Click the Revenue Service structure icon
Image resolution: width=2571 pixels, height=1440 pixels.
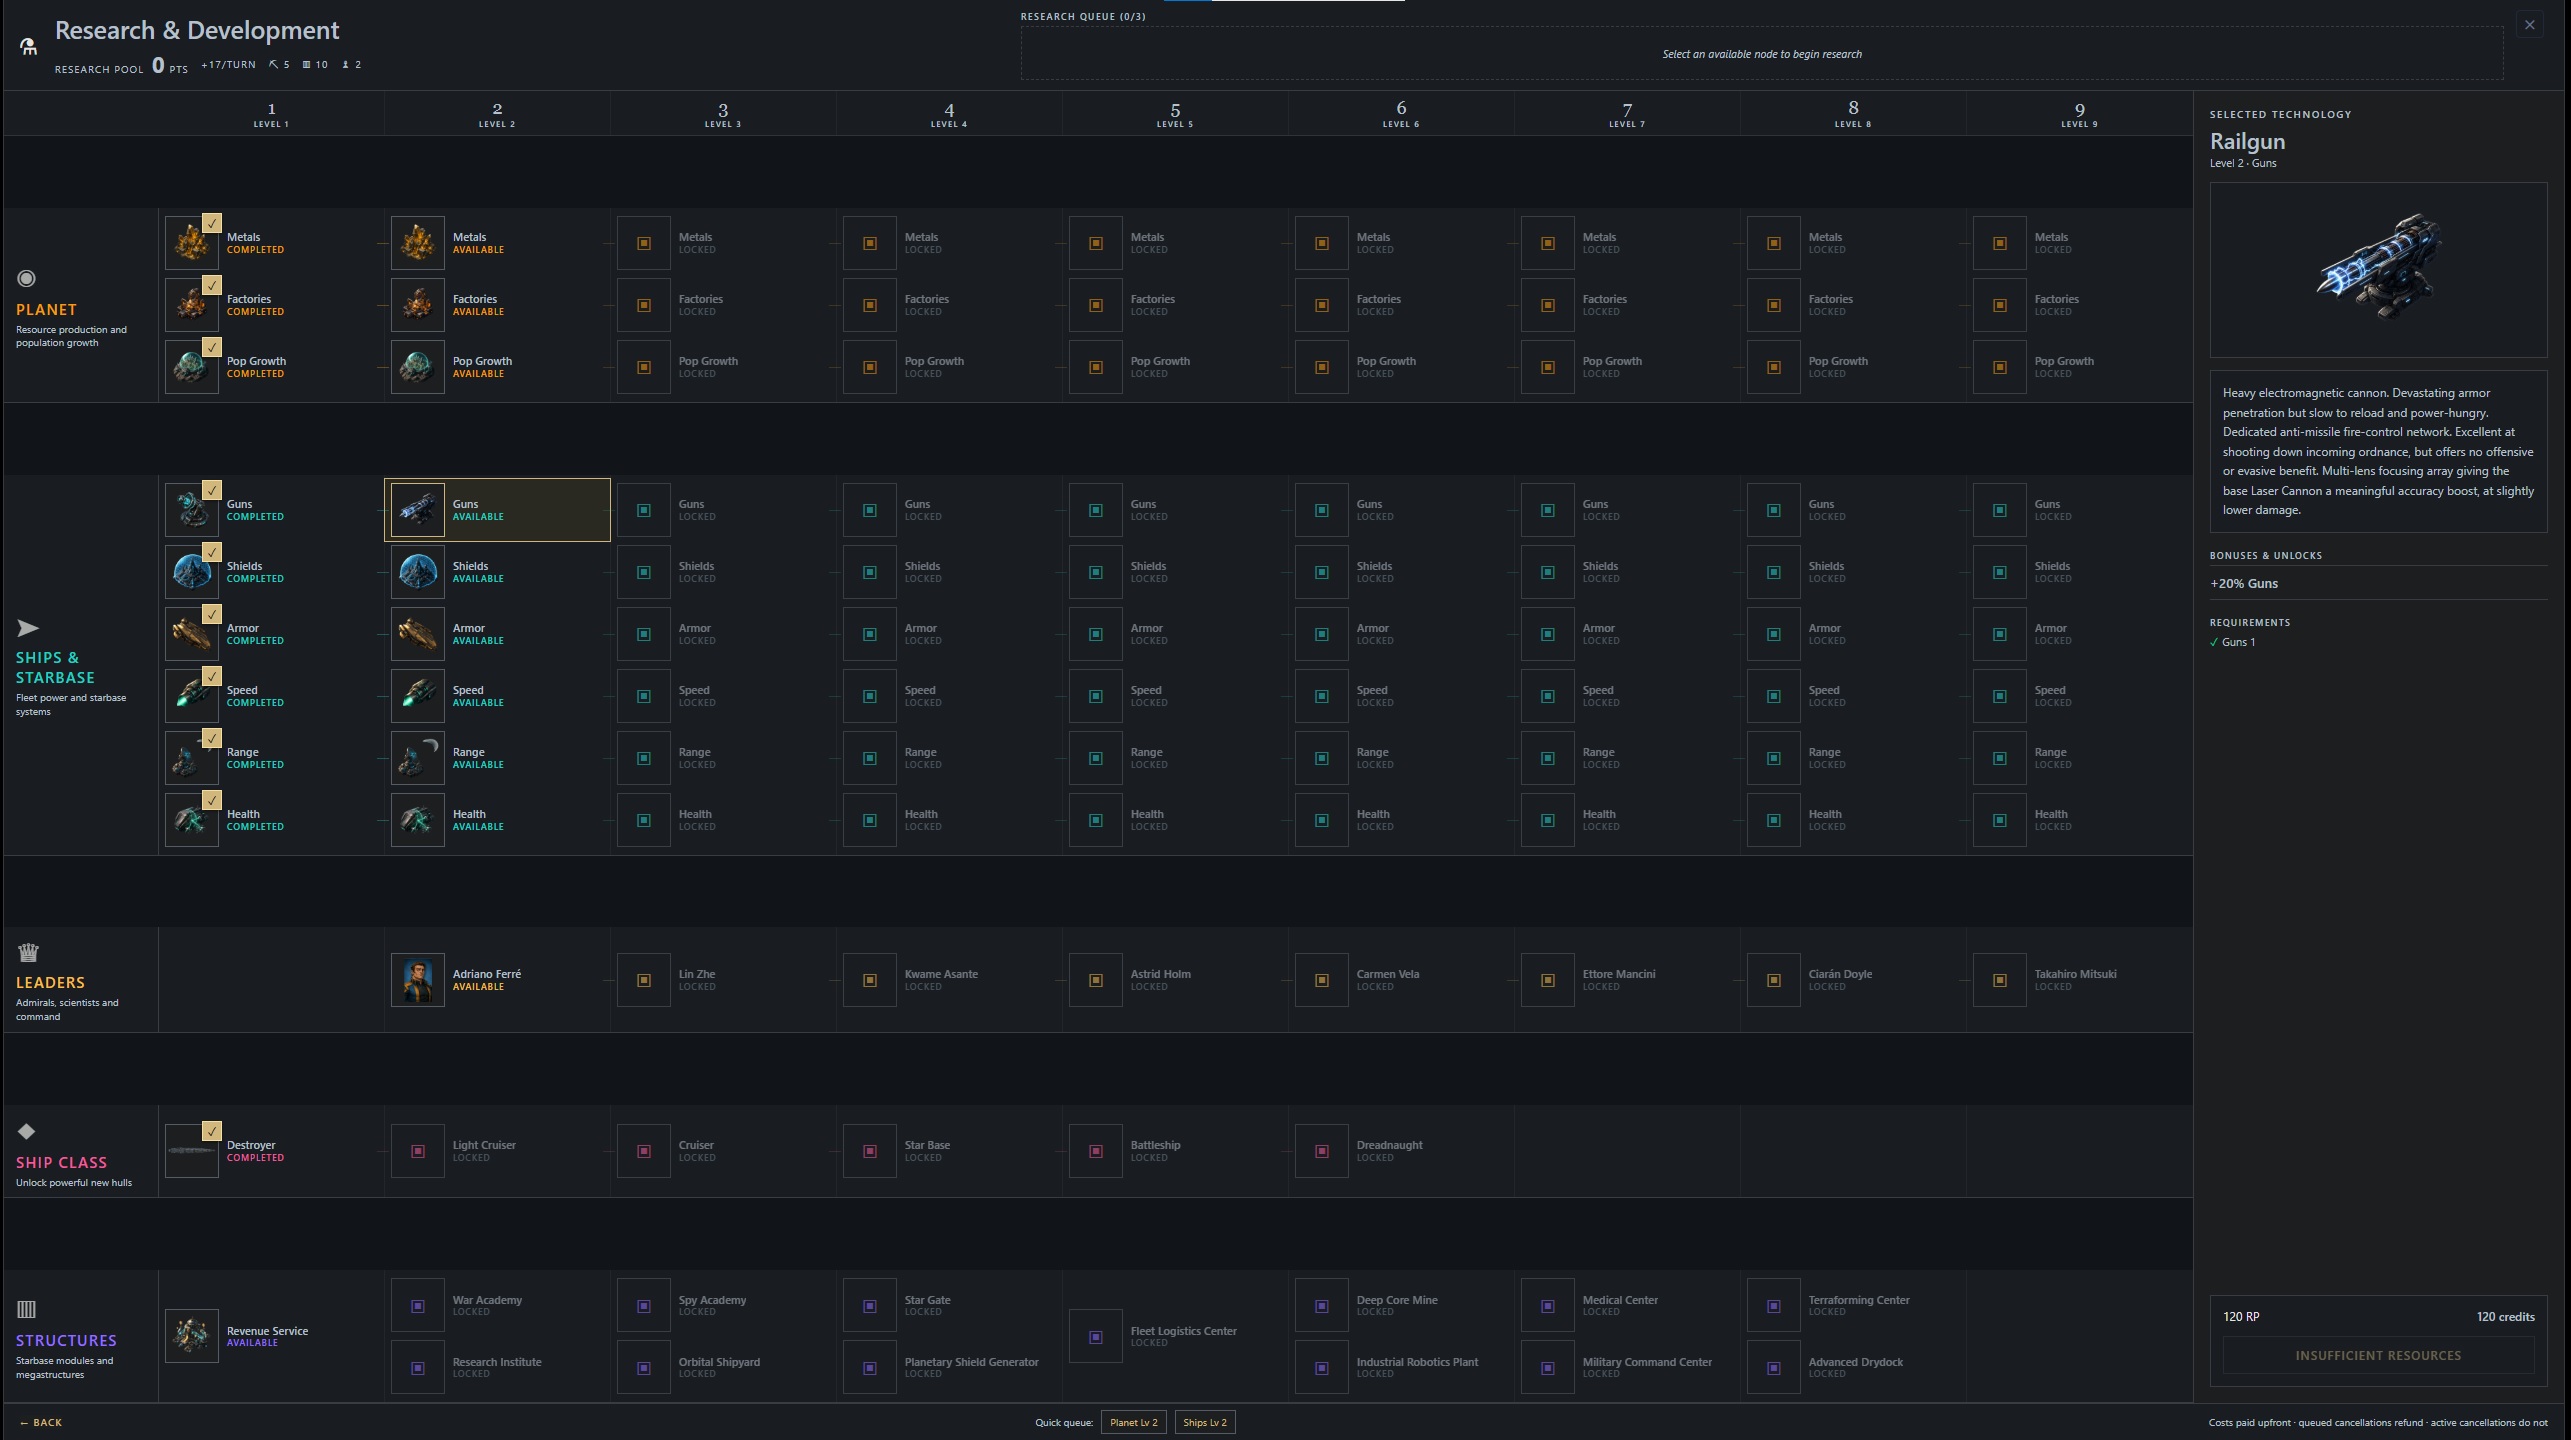point(192,1336)
